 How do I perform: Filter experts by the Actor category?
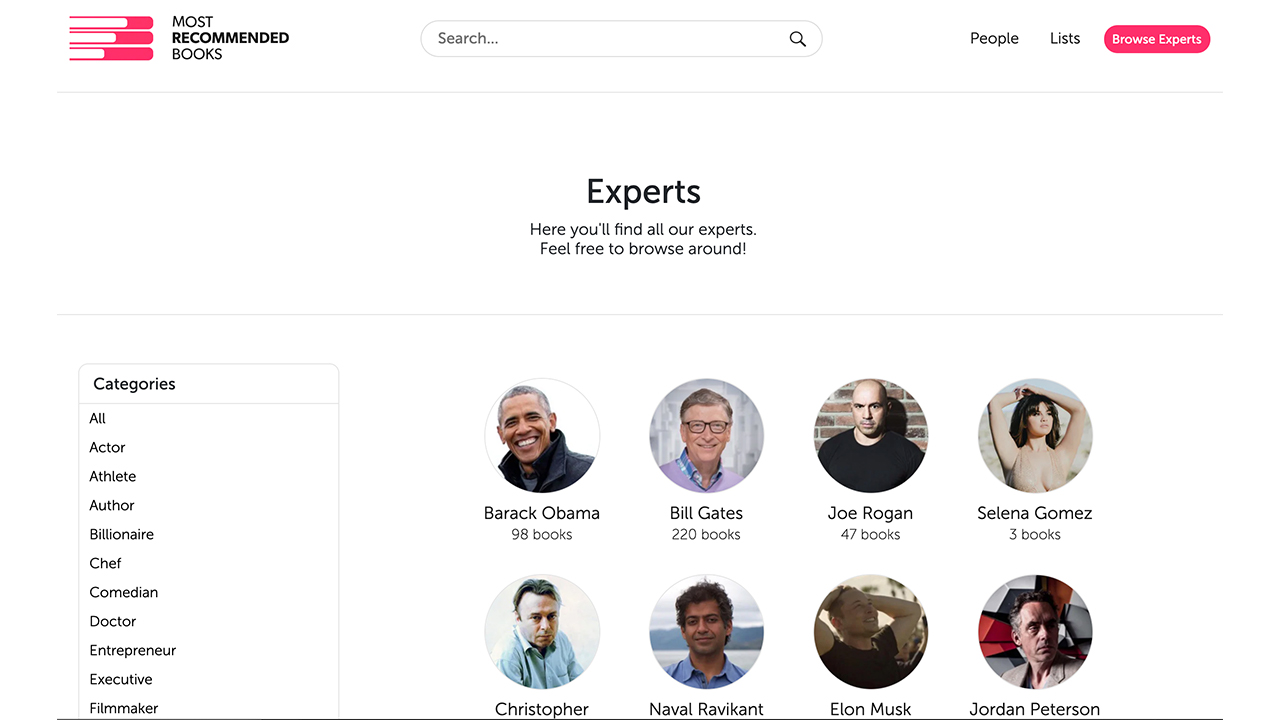pos(108,447)
